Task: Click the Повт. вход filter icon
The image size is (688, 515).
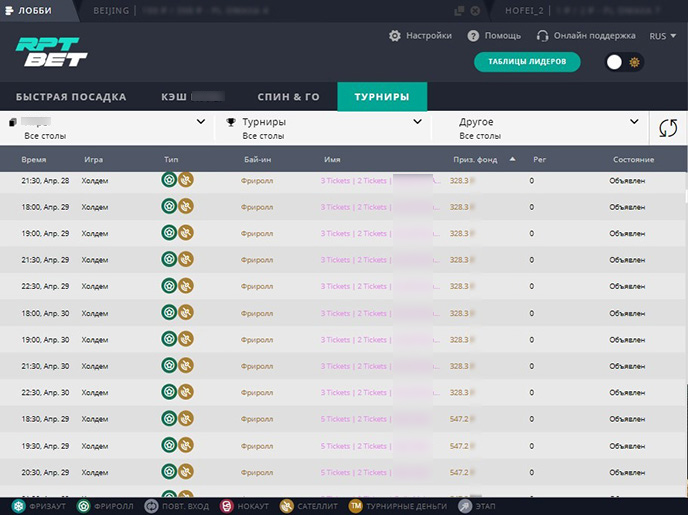Action: click(x=151, y=507)
